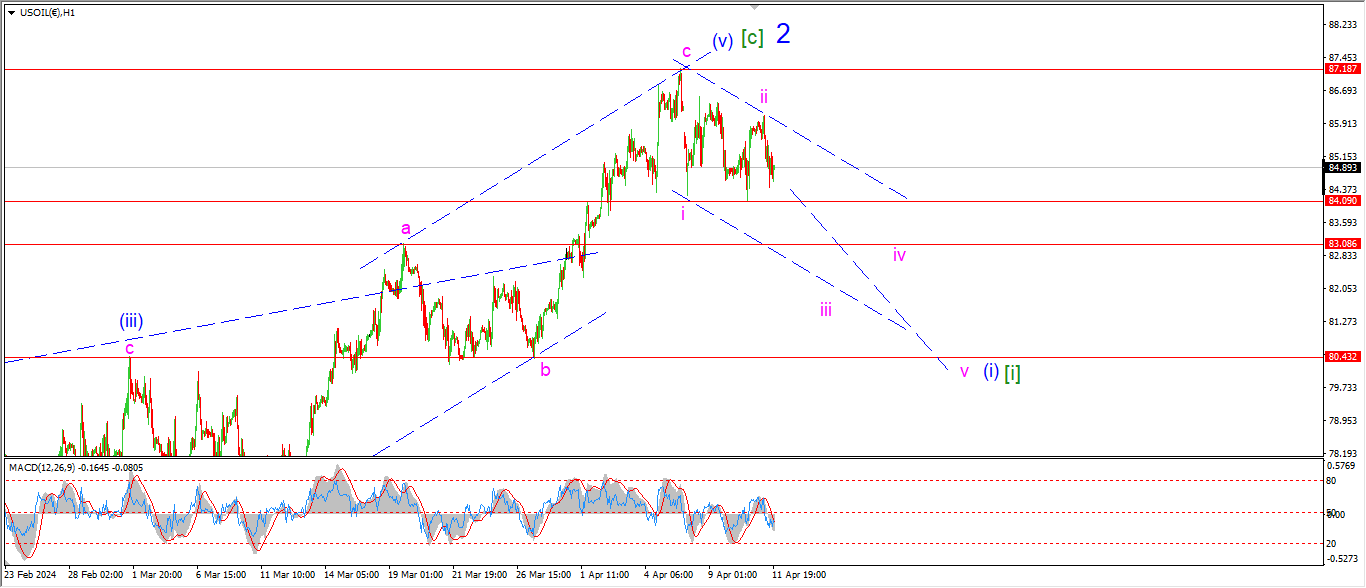This screenshot has height=588, width=1366.
Task: Click the 23 Feb 2024 date on time axis
Action: pyautogui.click(x=30, y=576)
